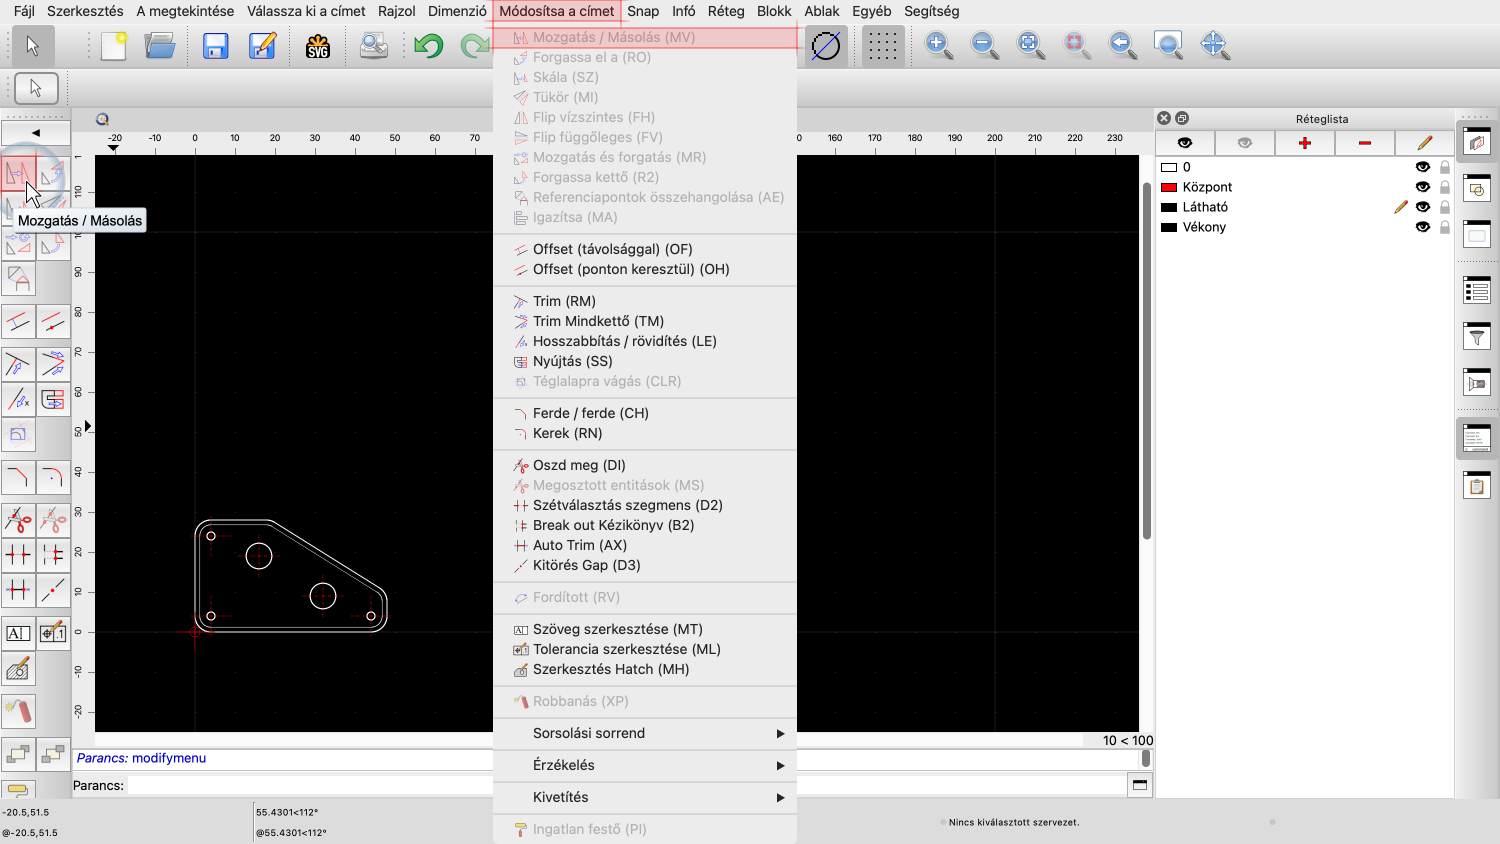Image resolution: width=1500 pixels, height=844 pixels.
Task: Click the SVG export icon
Action: tap(318, 46)
